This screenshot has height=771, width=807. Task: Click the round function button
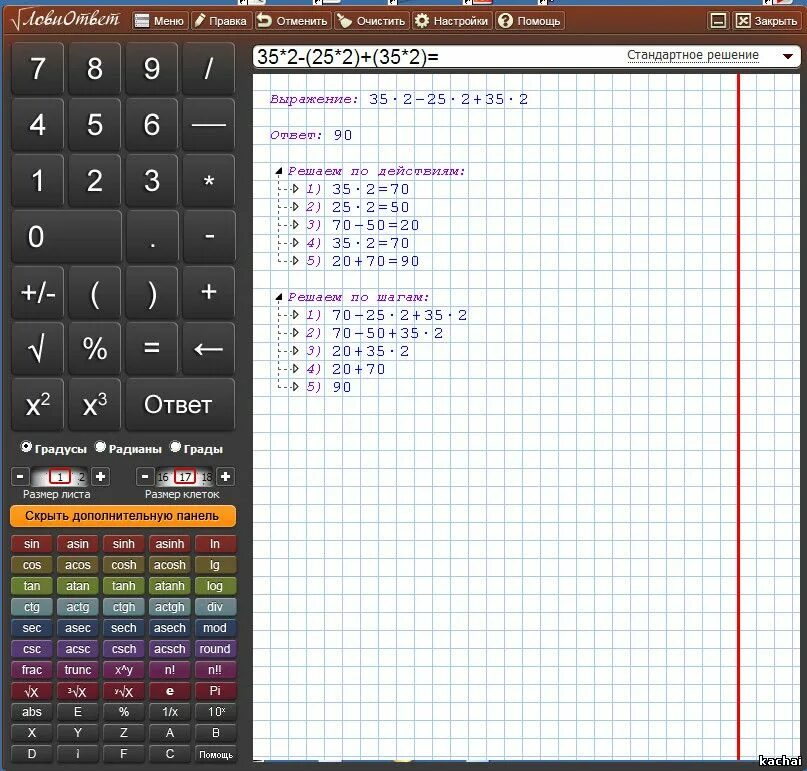[215, 649]
